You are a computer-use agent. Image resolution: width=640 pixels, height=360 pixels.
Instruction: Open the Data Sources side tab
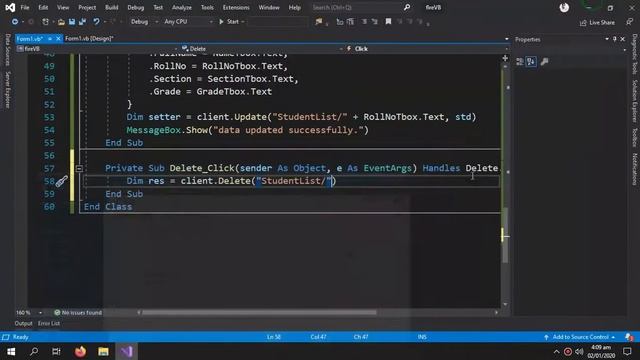[x=7, y=50]
